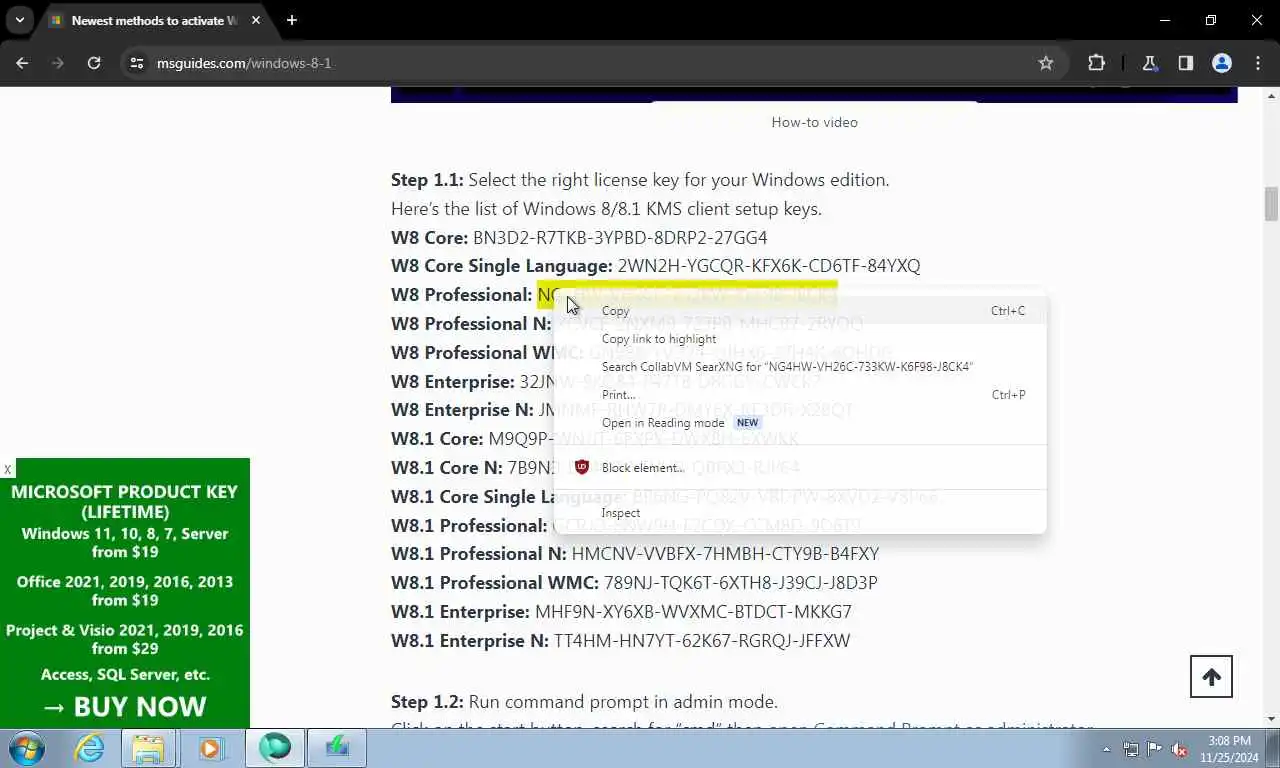1280x768 pixels.
Task: Show hidden system tray icons
Action: click(x=1106, y=748)
